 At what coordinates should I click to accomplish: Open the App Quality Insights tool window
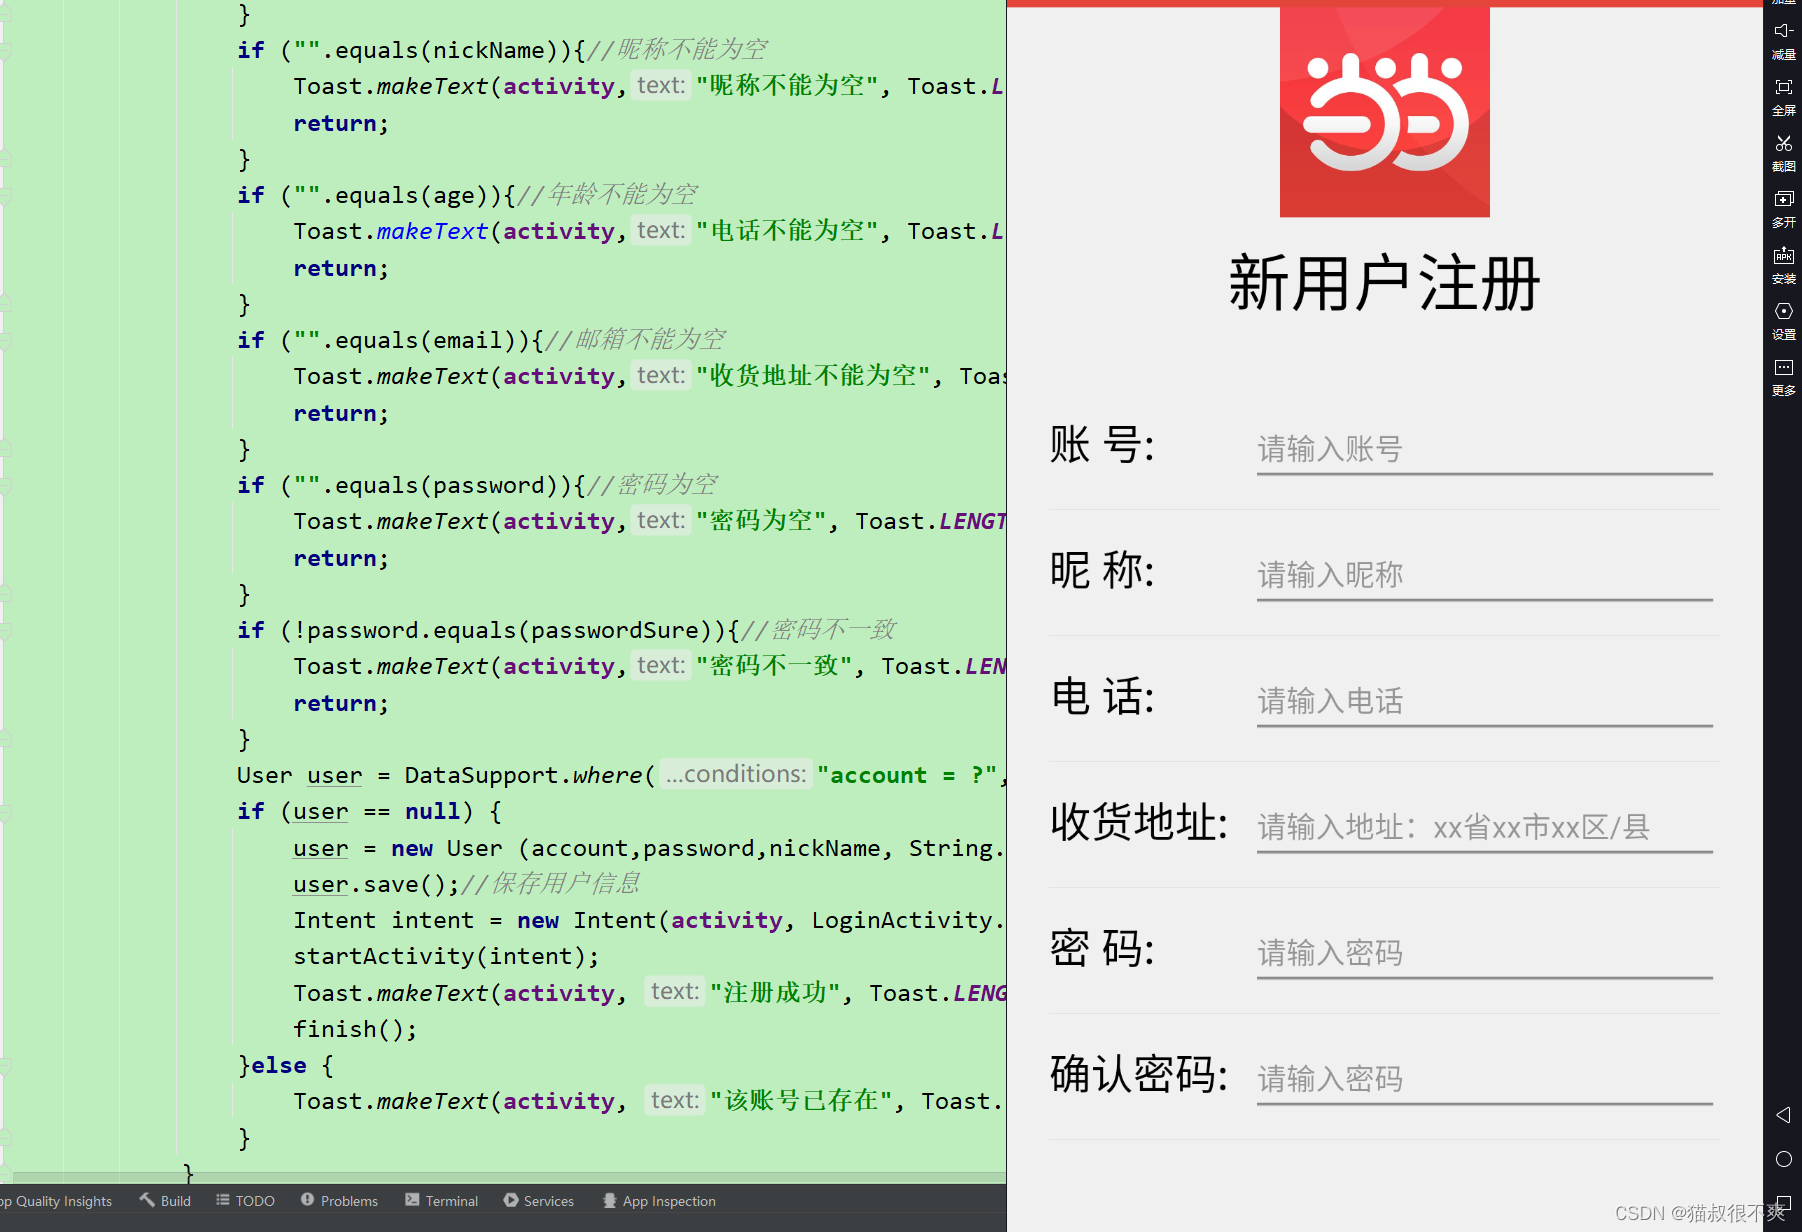pos(56,1201)
